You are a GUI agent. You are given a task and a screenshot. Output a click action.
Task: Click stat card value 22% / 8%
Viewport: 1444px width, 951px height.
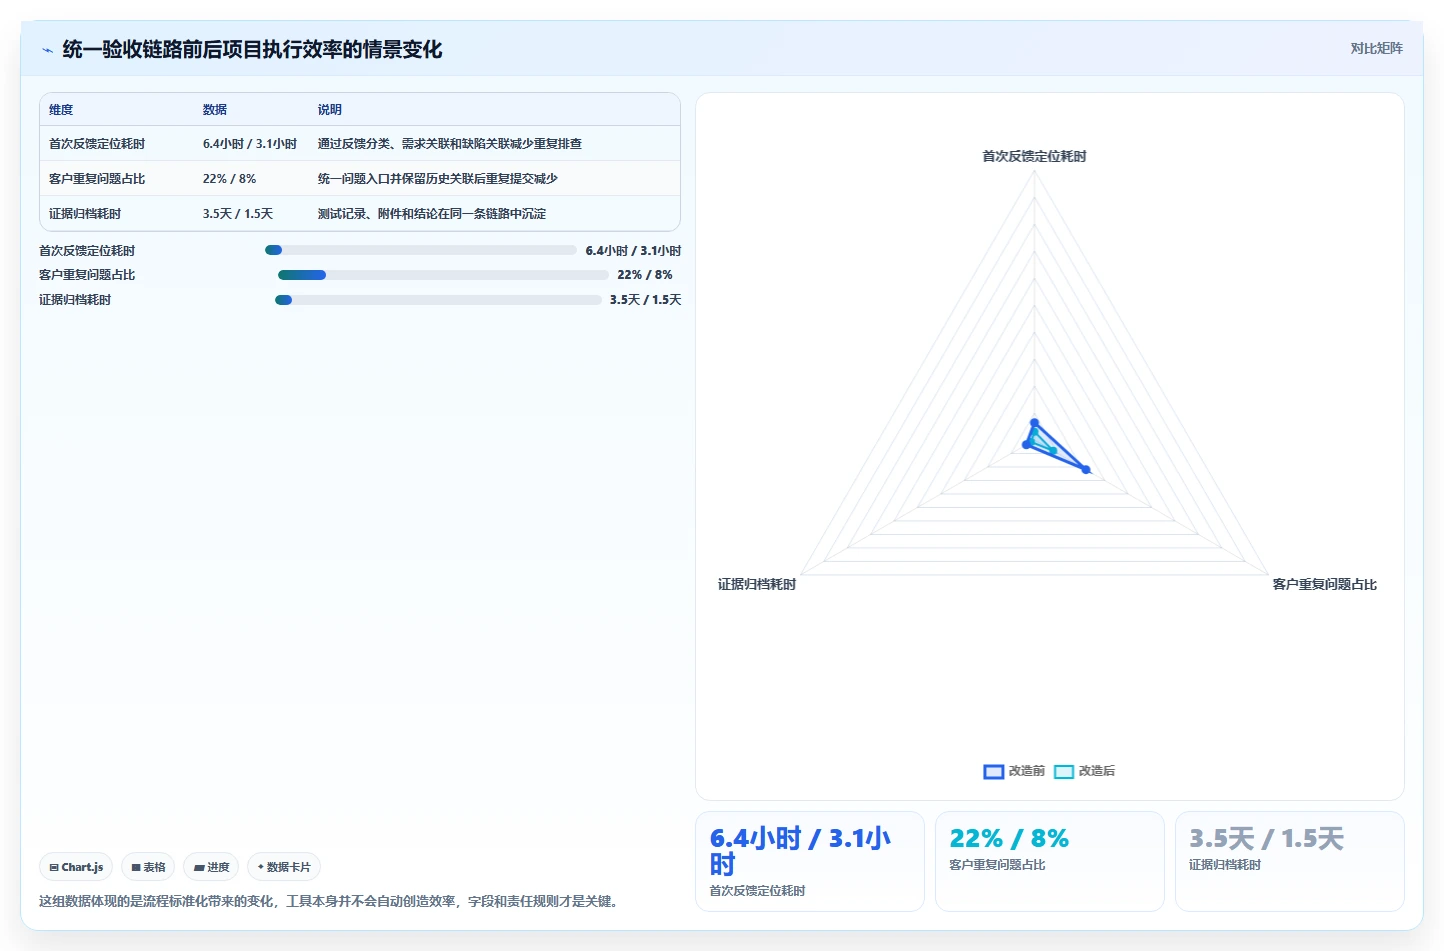(x=1009, y=838)
